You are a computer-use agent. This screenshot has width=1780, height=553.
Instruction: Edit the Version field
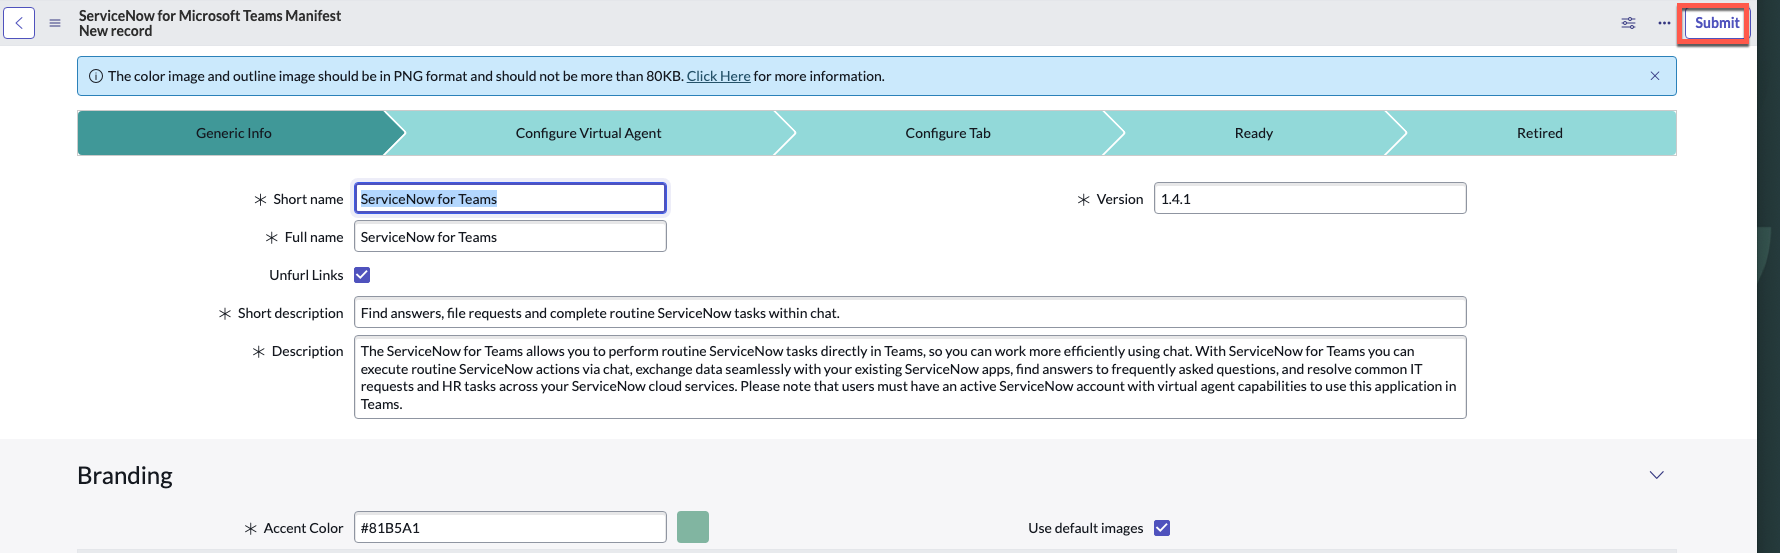1310,198
